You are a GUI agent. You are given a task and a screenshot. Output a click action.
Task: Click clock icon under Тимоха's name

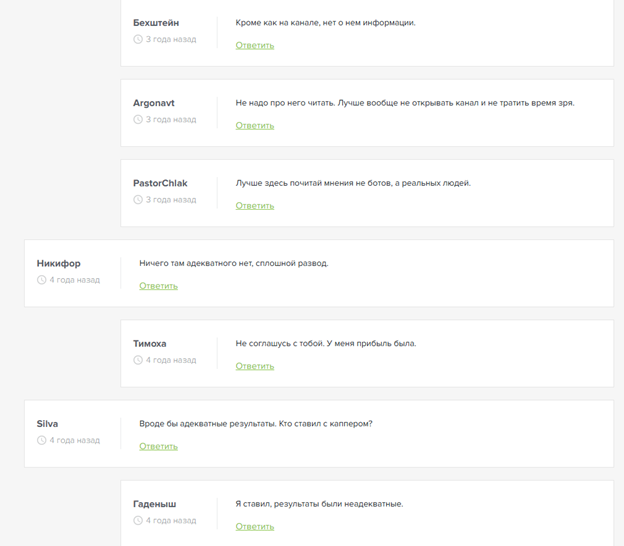click(x=138, y=360)
